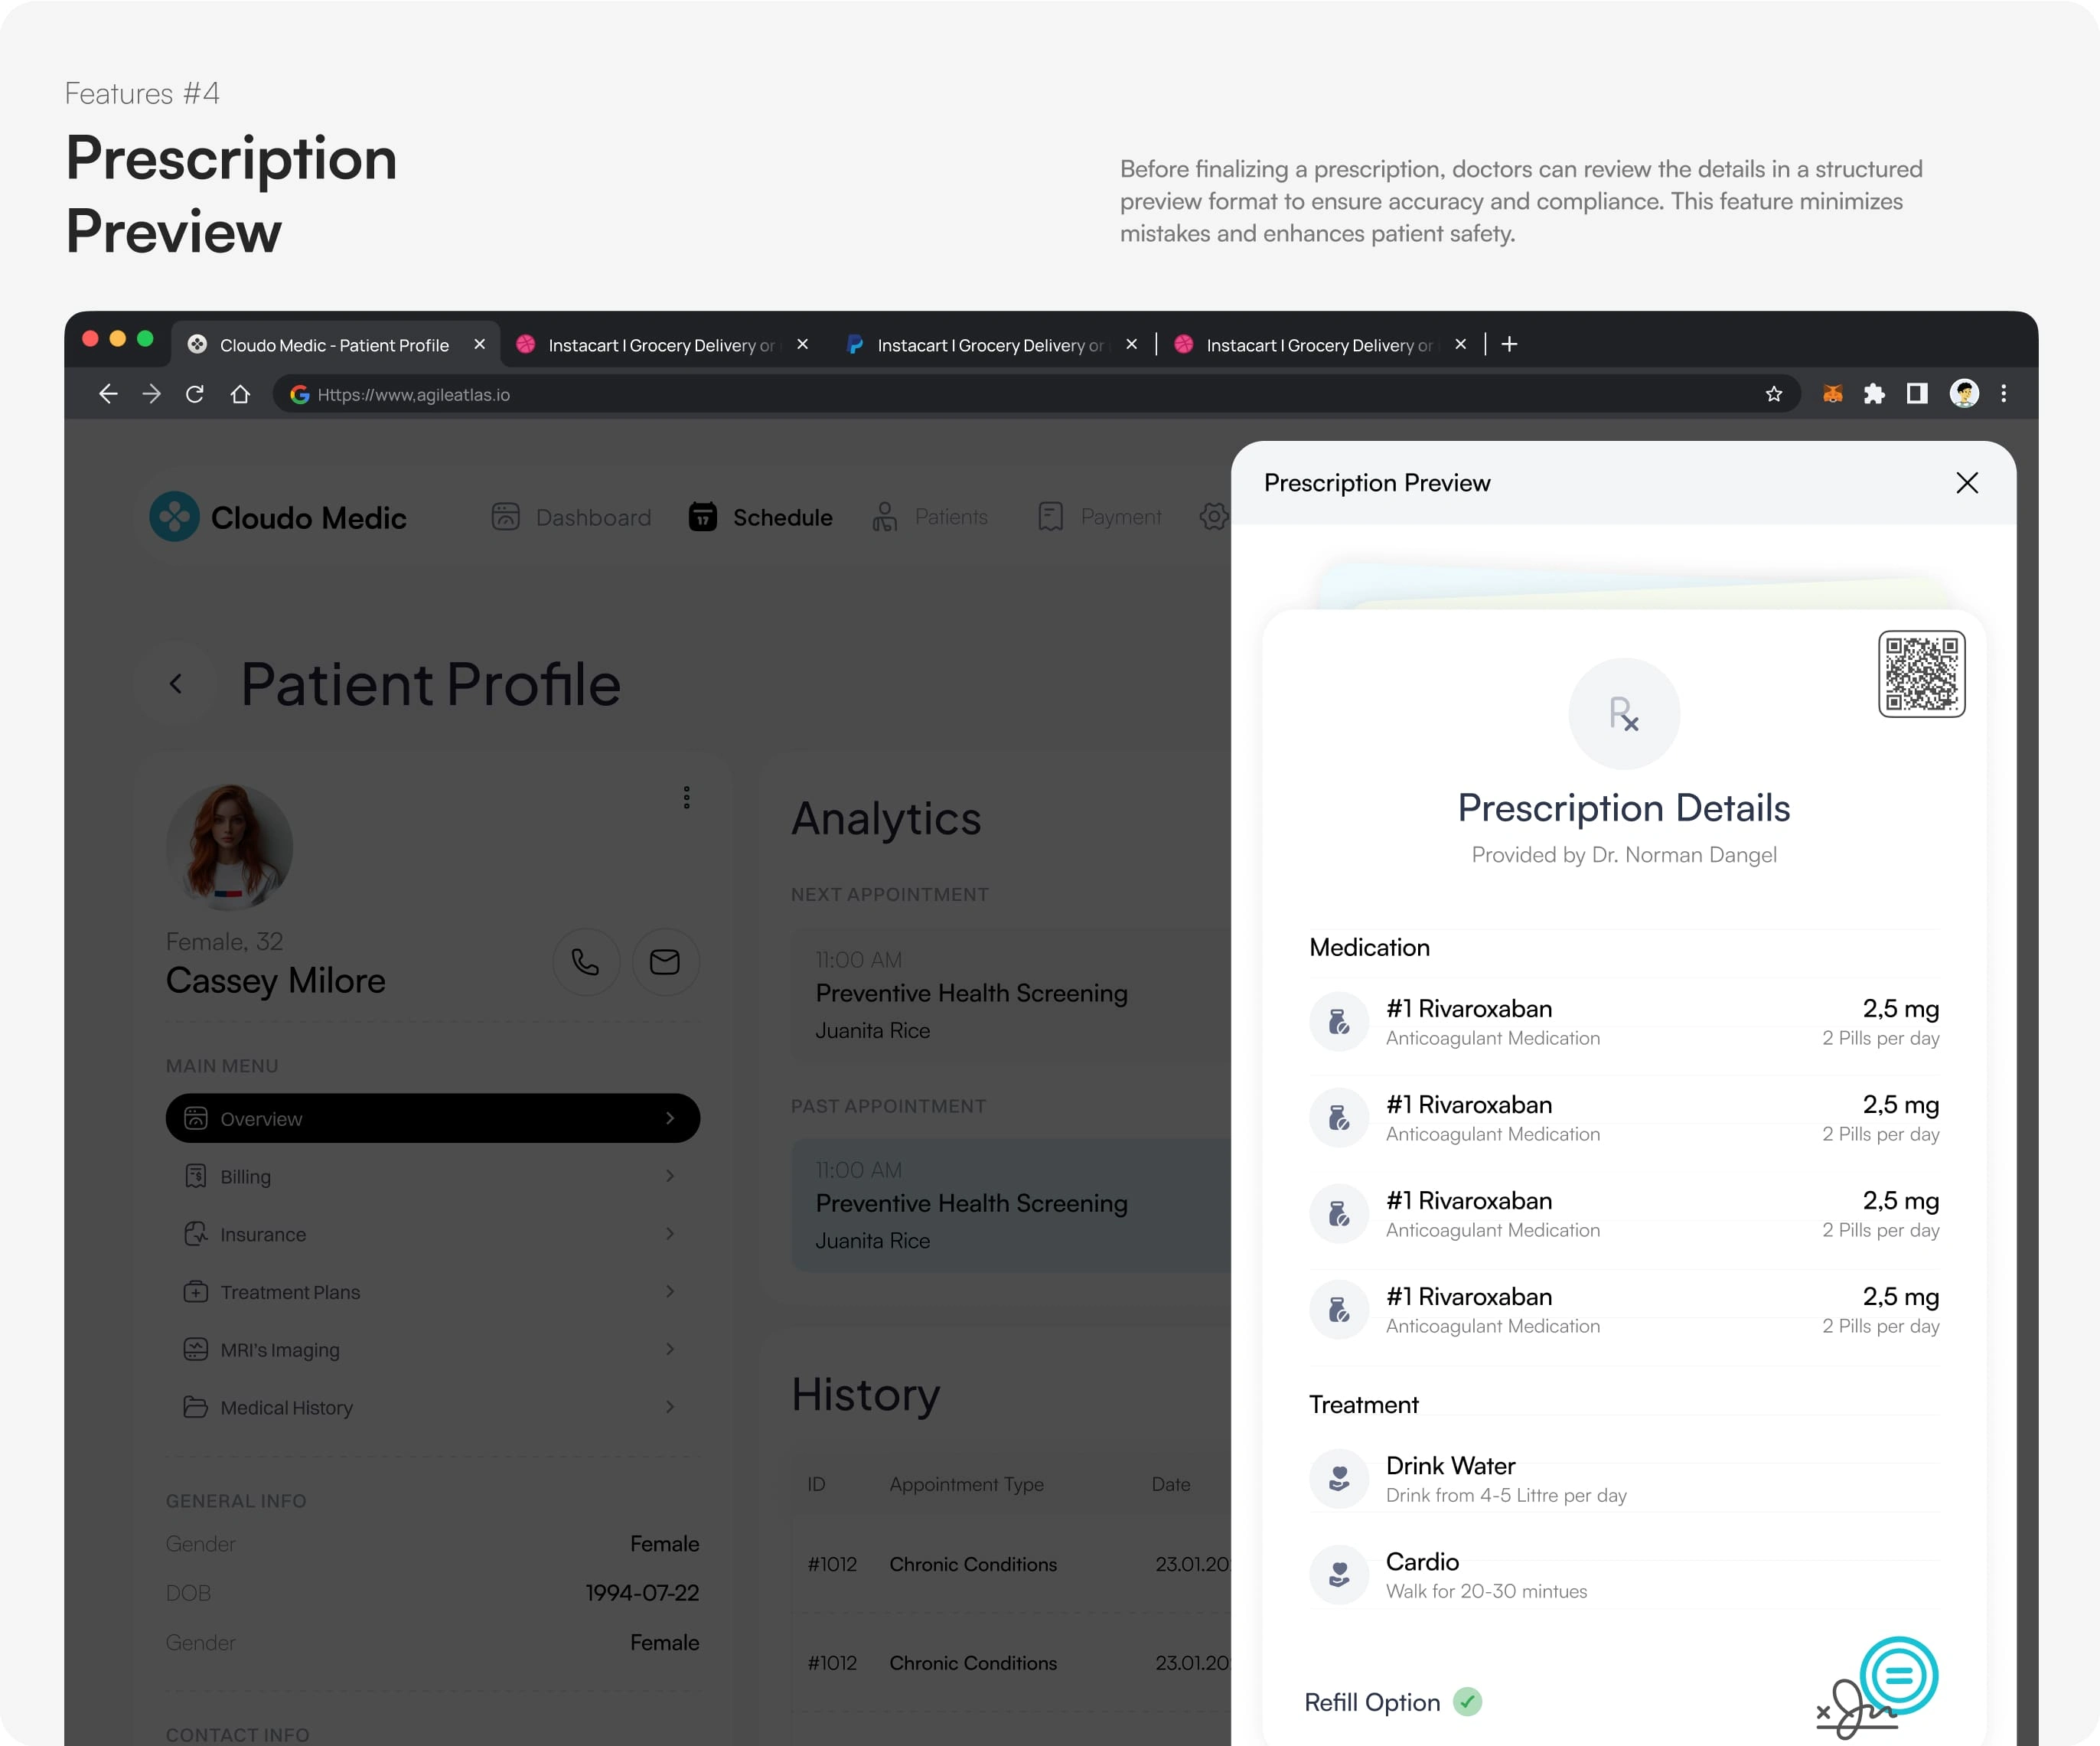2100x1746 pixels.
Task: Open next appointment Preventive Health Screening card
Action: point(1010,995)
